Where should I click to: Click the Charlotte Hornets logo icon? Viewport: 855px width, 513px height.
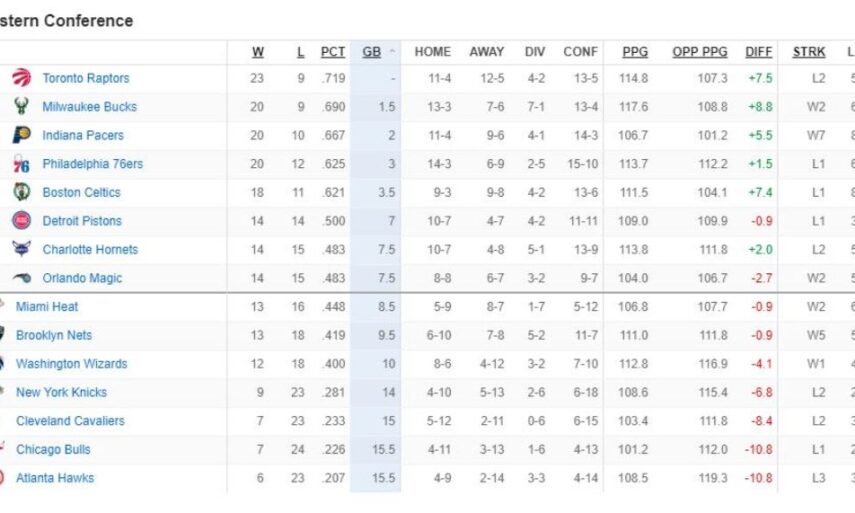[21, 250]
